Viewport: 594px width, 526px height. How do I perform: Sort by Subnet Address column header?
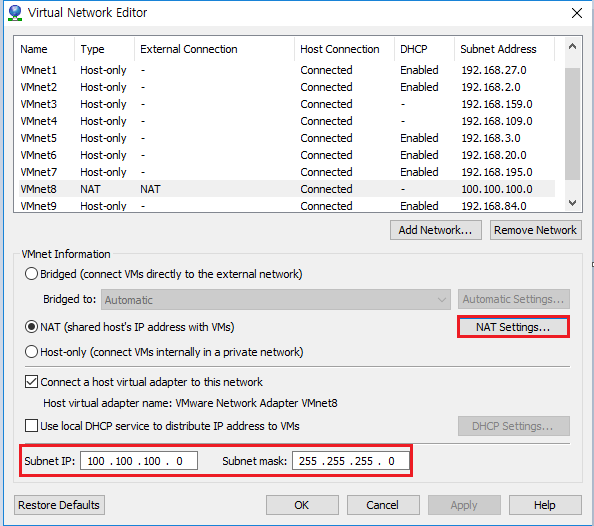(x=505, y=49)
